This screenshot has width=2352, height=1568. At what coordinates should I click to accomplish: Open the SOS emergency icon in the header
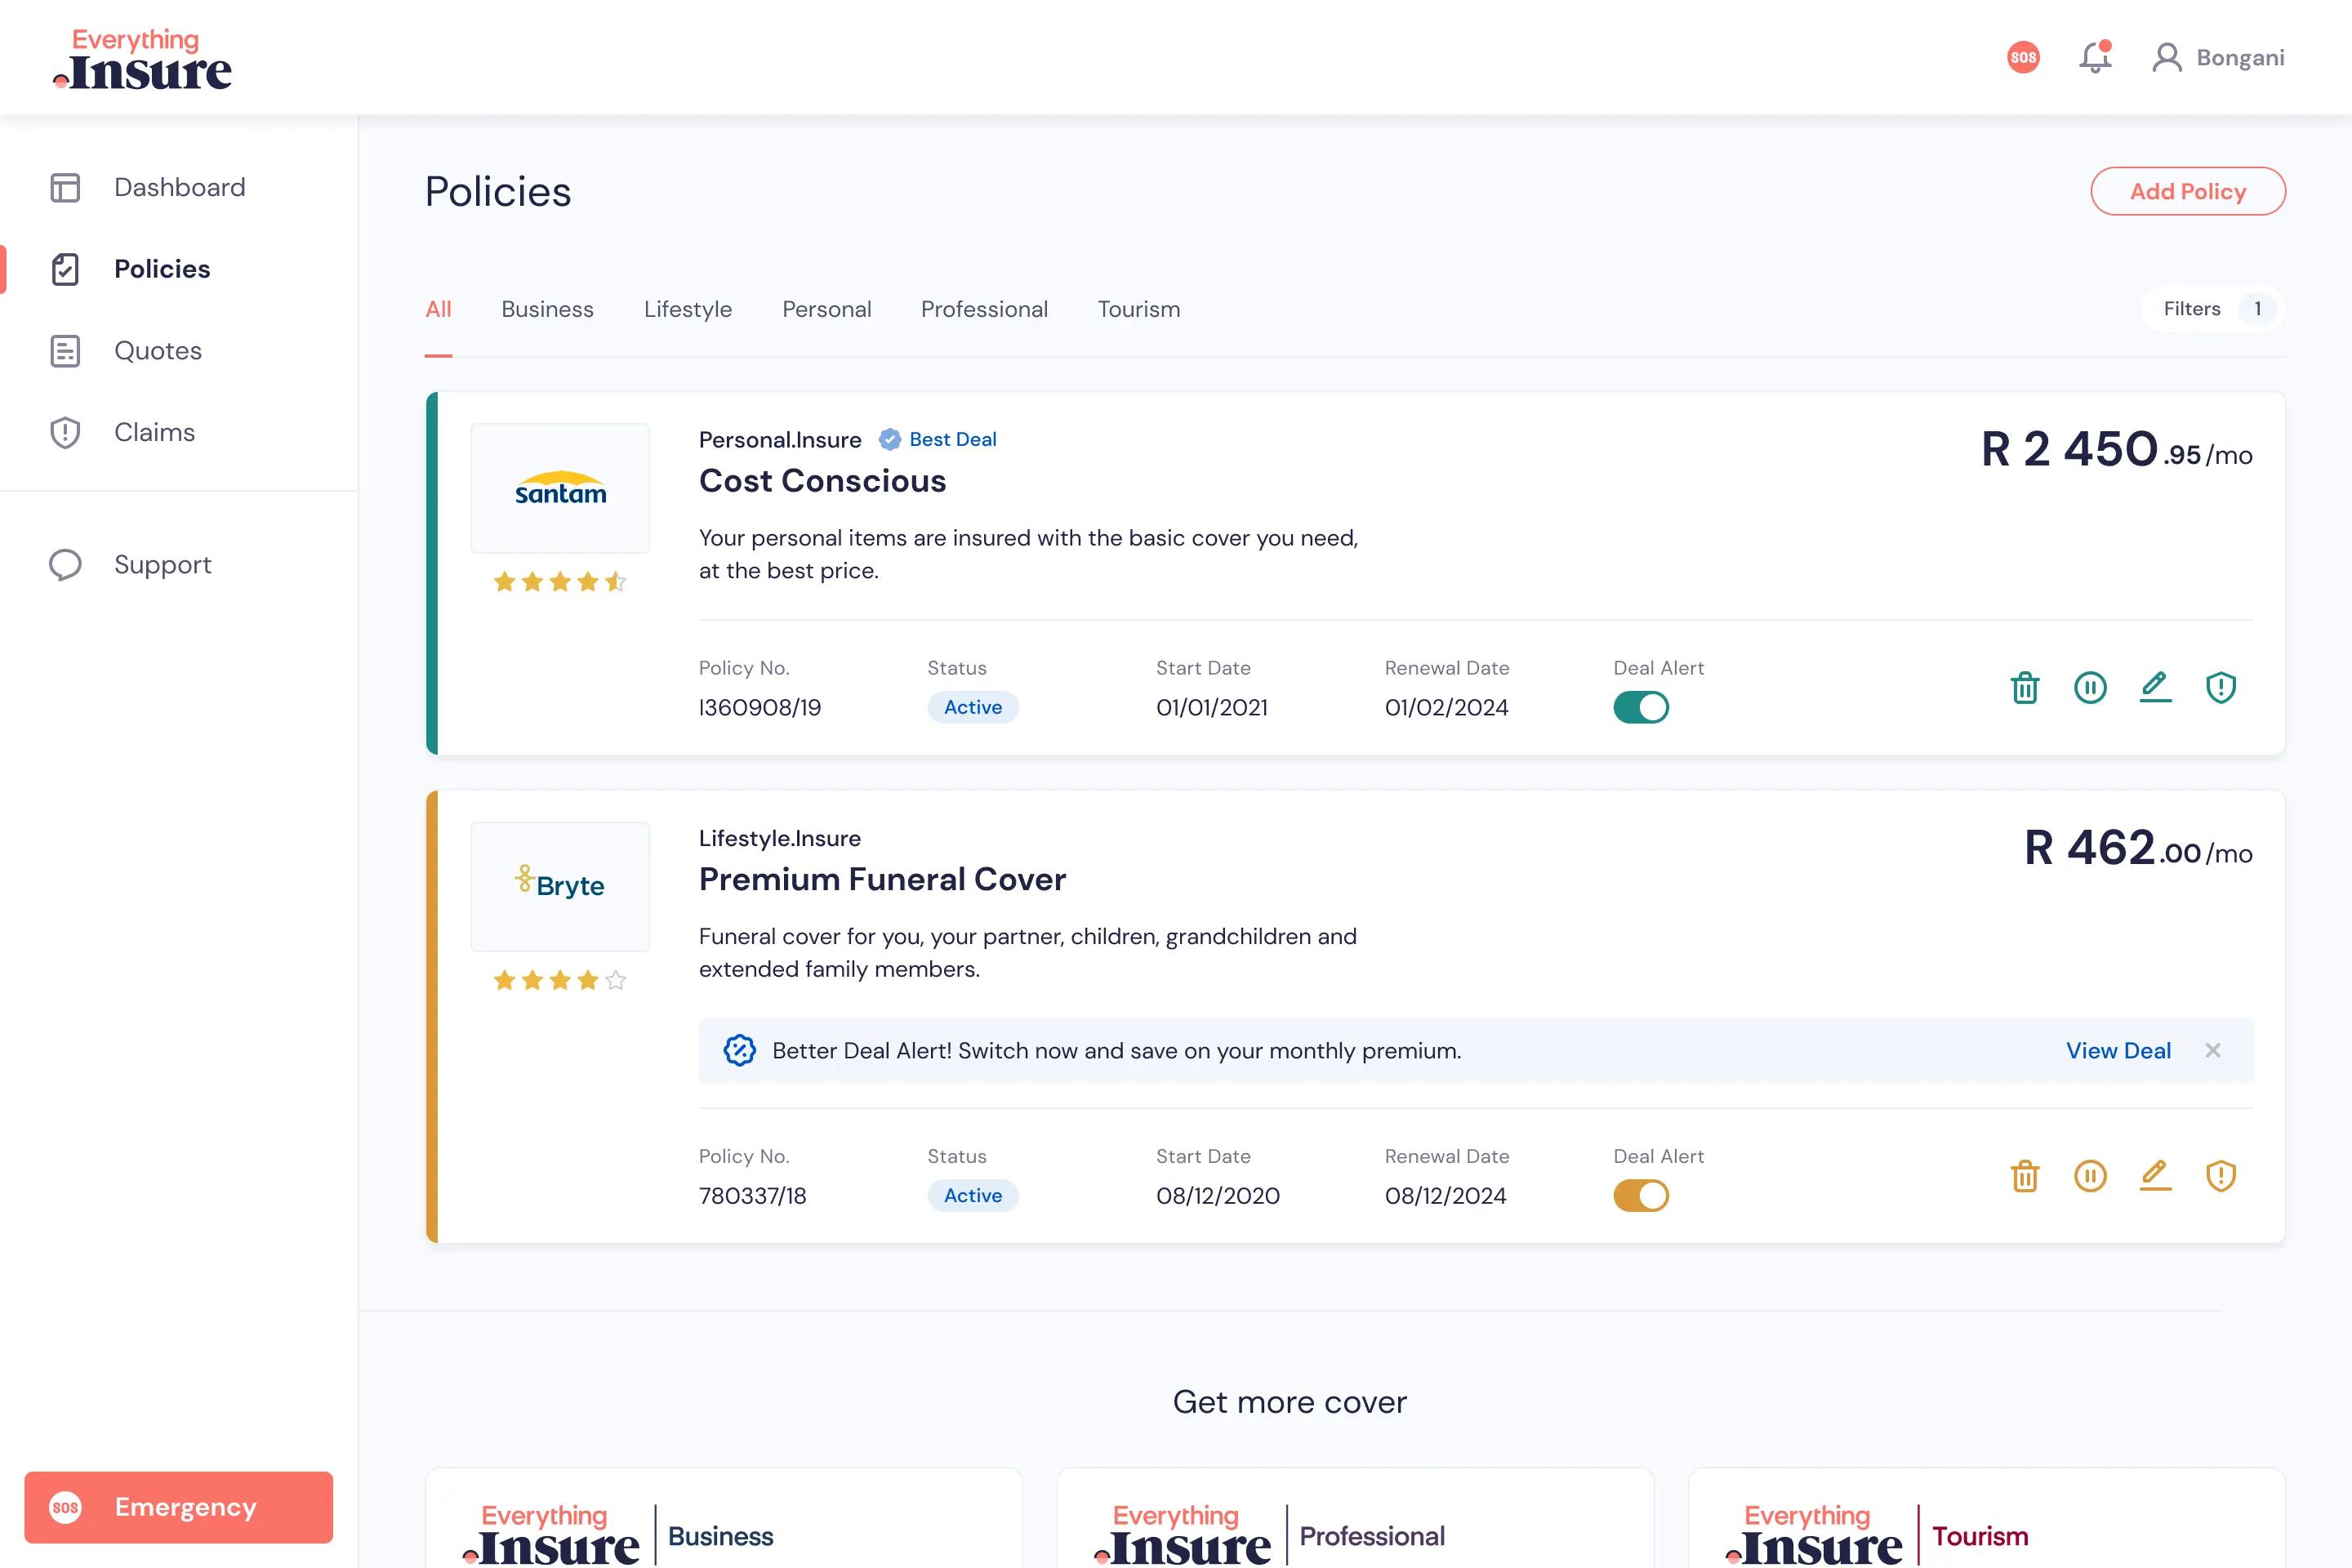click(2023, 57)
